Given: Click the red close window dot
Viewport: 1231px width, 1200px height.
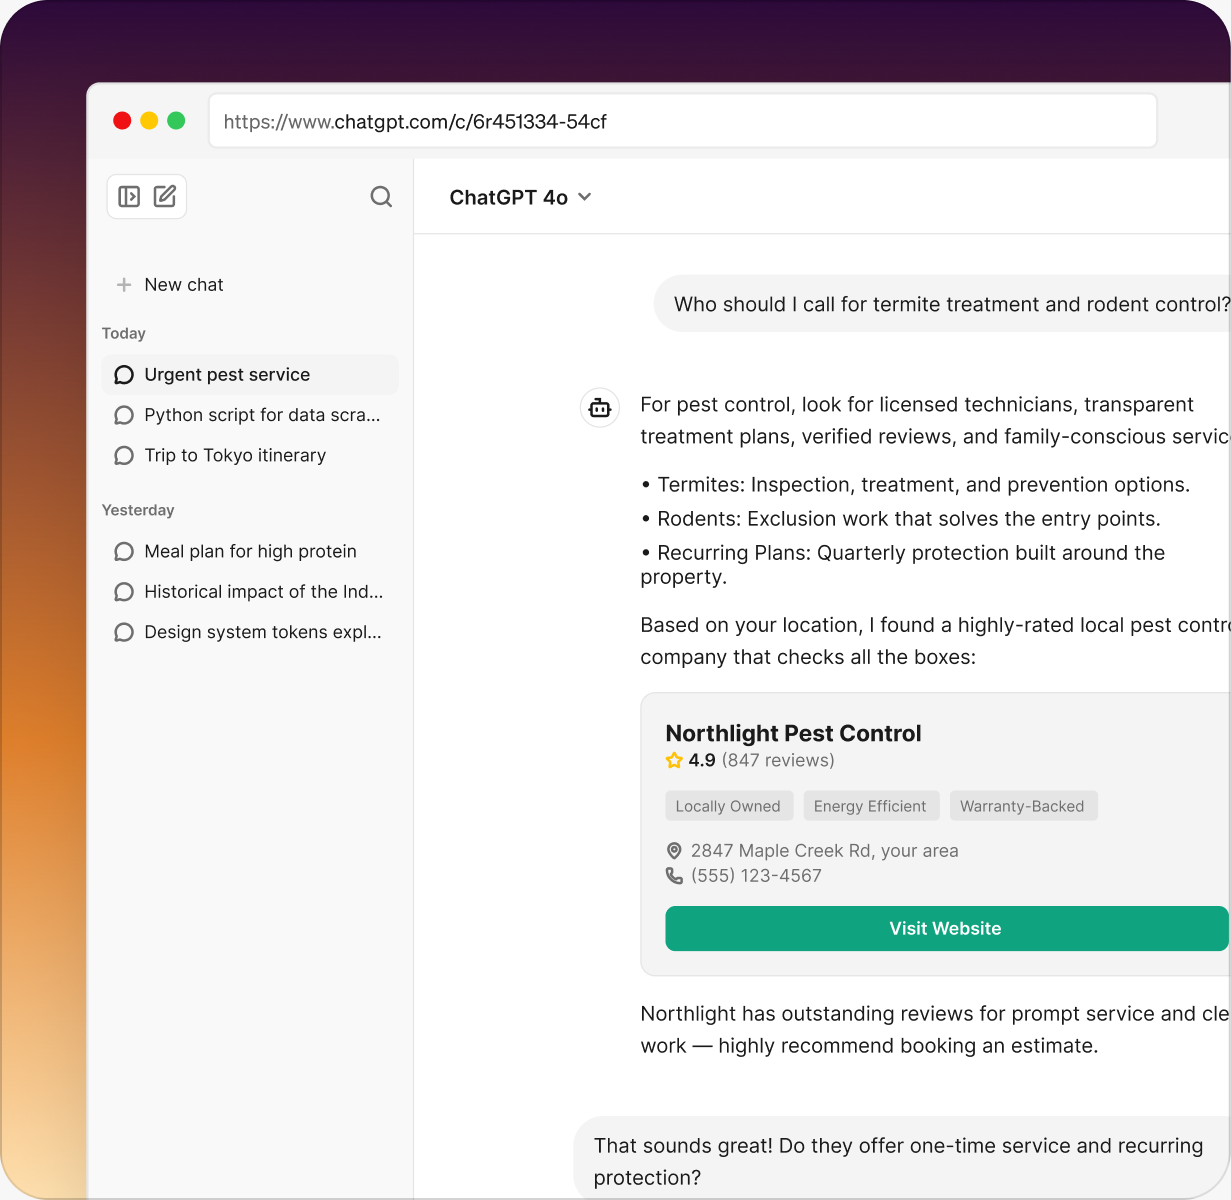Looking at the screenshot, I should (122, 121).
